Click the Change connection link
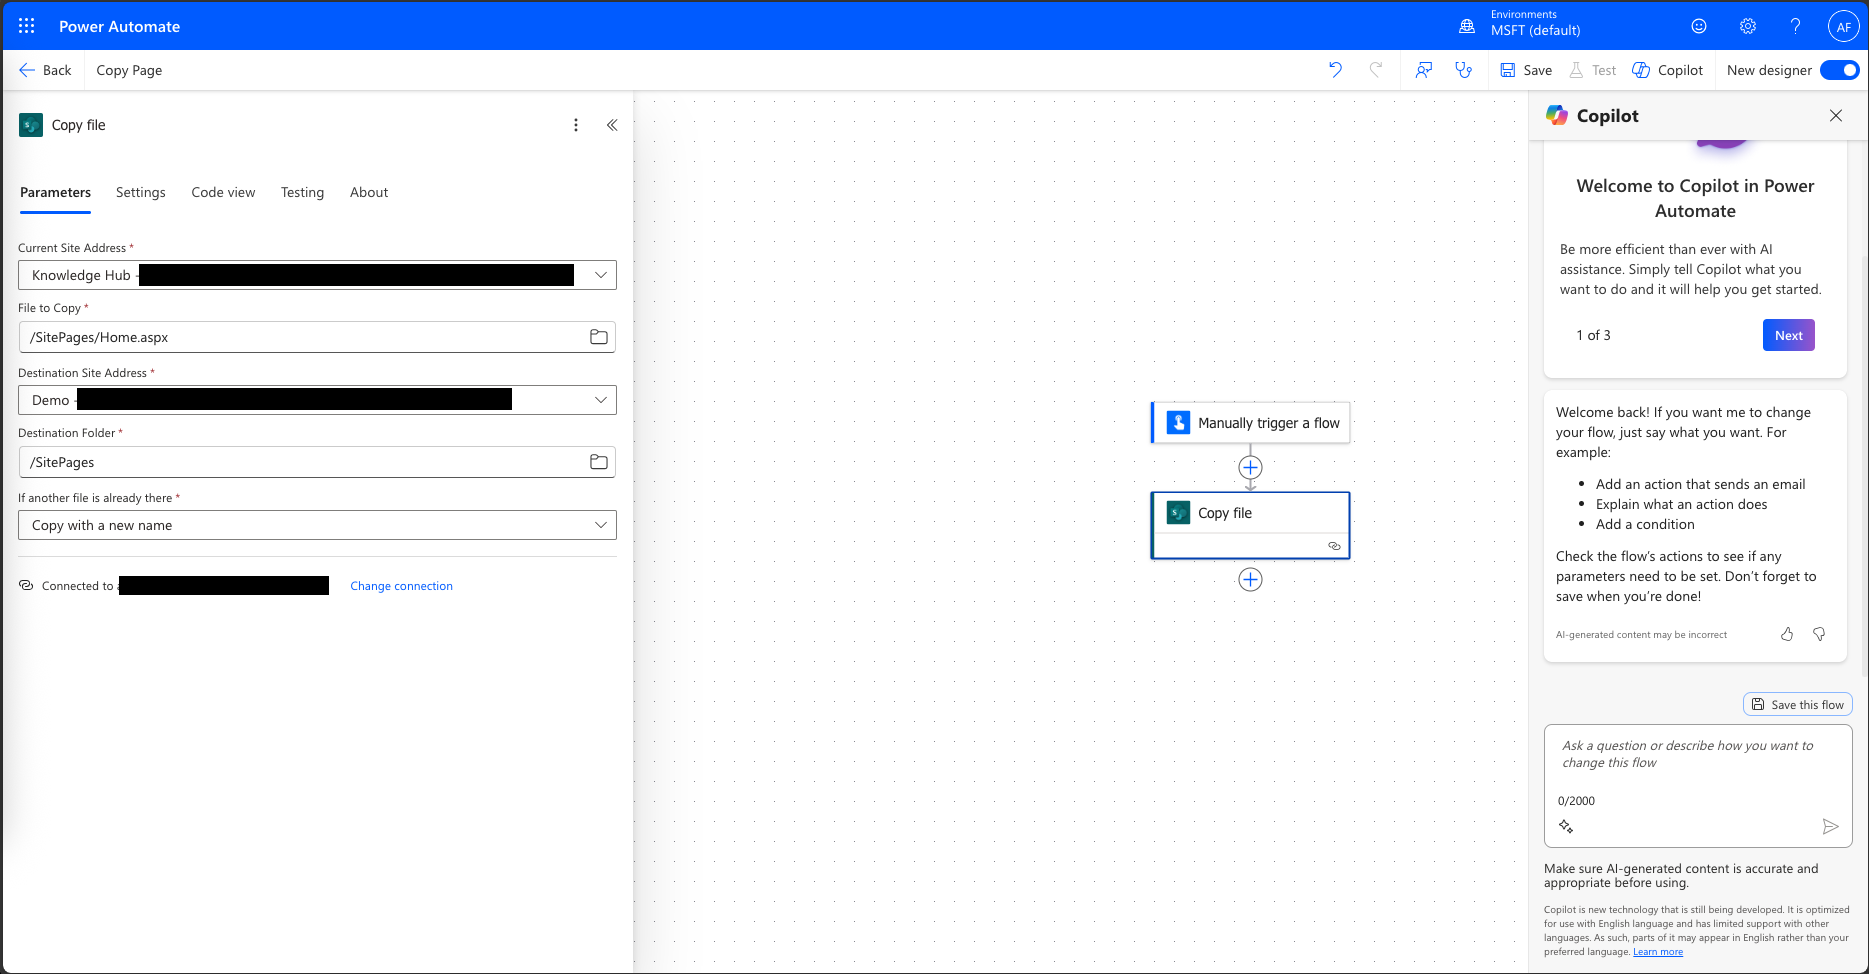 [x=401, y=586]
